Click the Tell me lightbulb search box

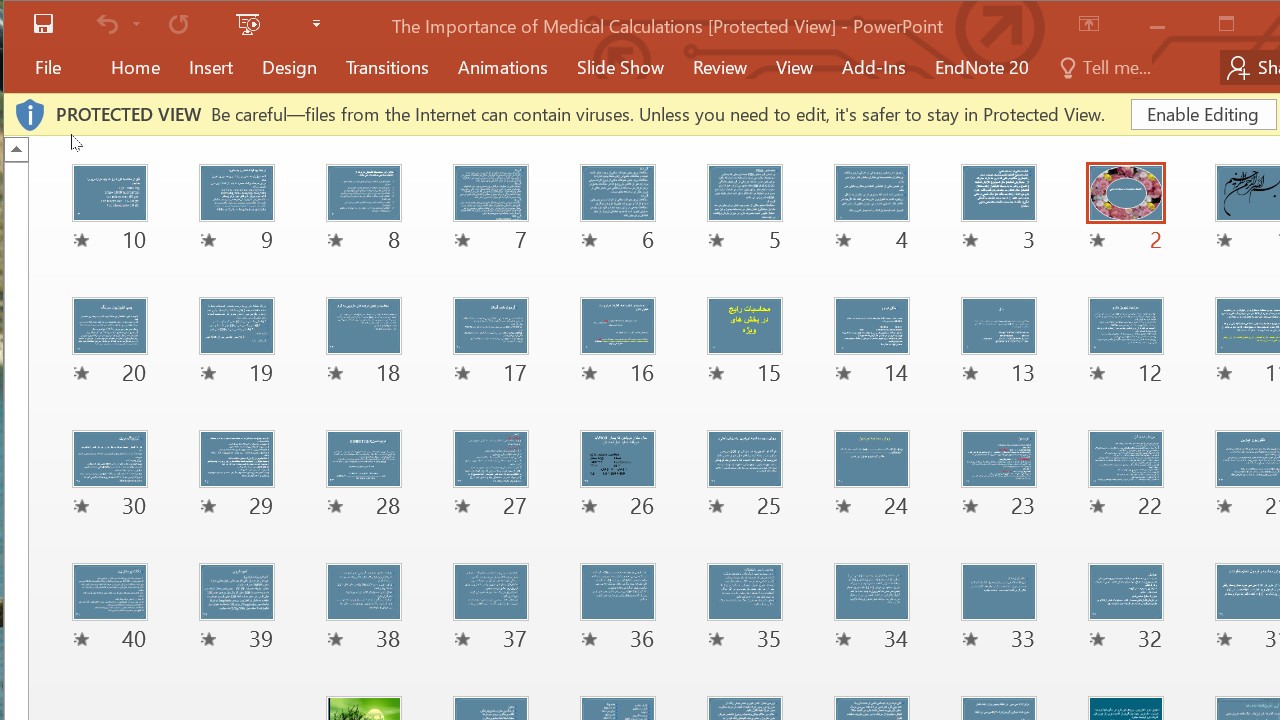tap(1106, 68)
